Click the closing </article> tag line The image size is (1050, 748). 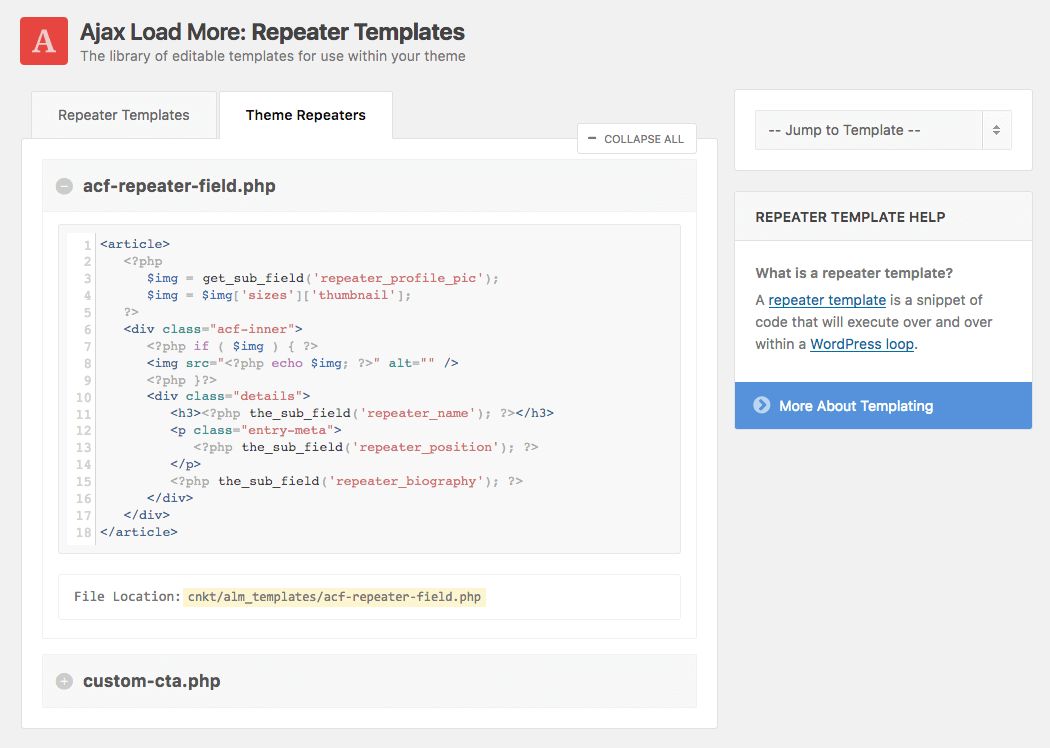139,532
